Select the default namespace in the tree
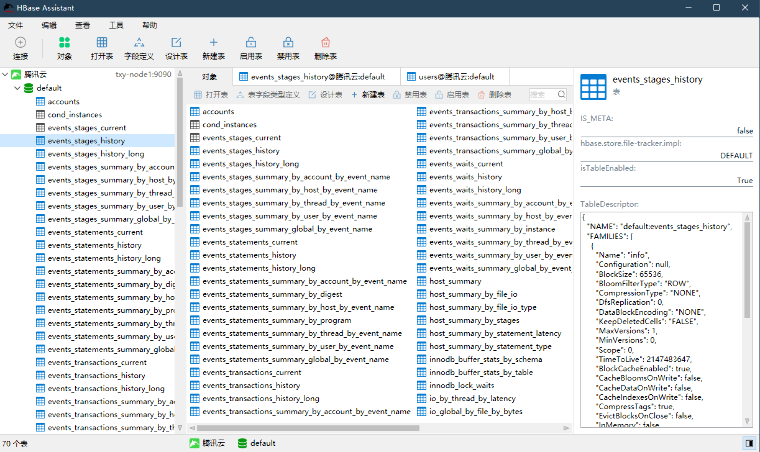This screenshot has height=452, width=760. point(49,88)
